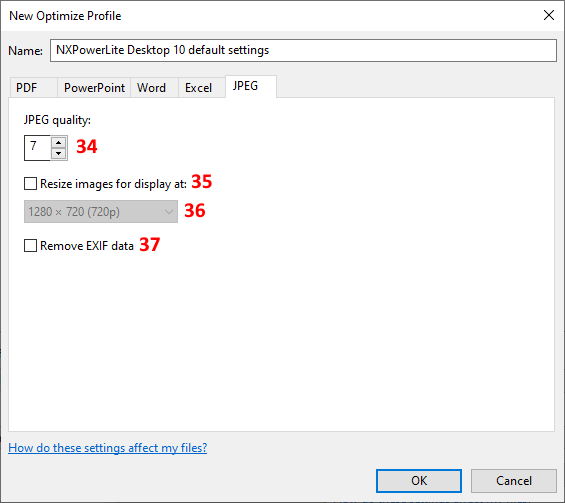Decrease JPEG quality with the down arrow
Image resolution: width=565 pixels, height=503 pixels.
click(58, 153)
